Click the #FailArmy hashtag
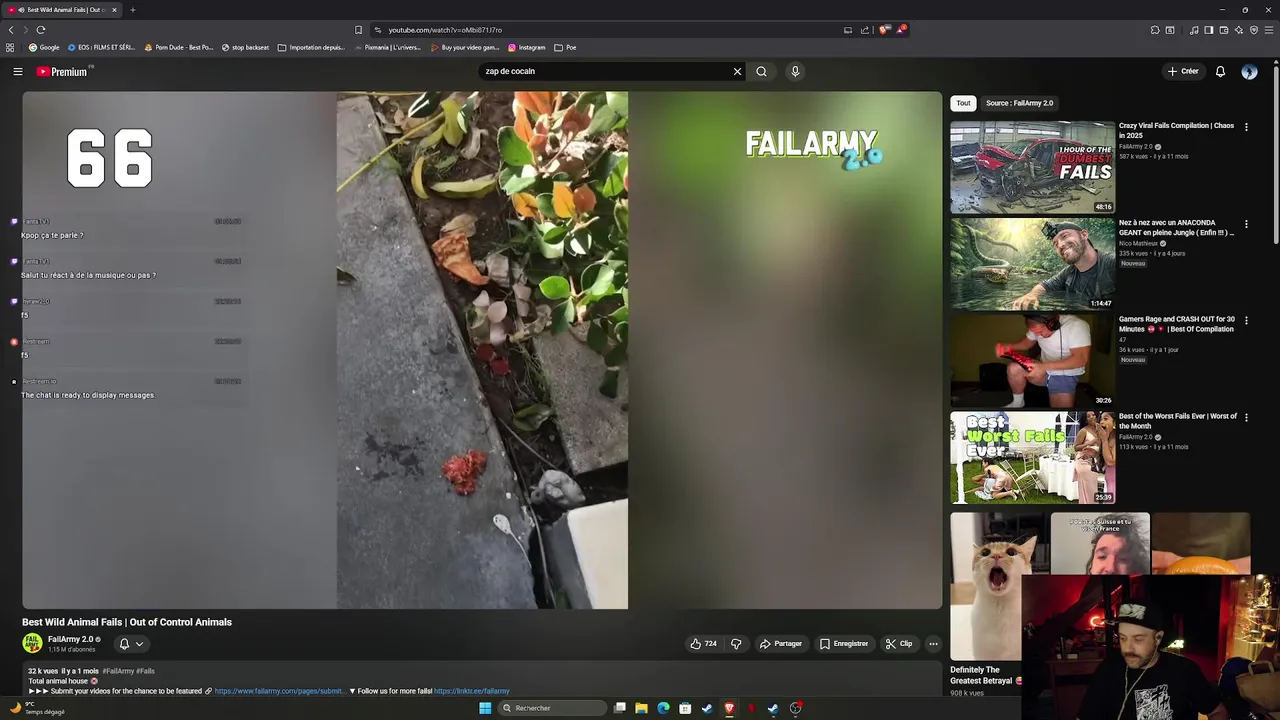The width and height of the screenshot is (1280, 720). pos(117,671)
